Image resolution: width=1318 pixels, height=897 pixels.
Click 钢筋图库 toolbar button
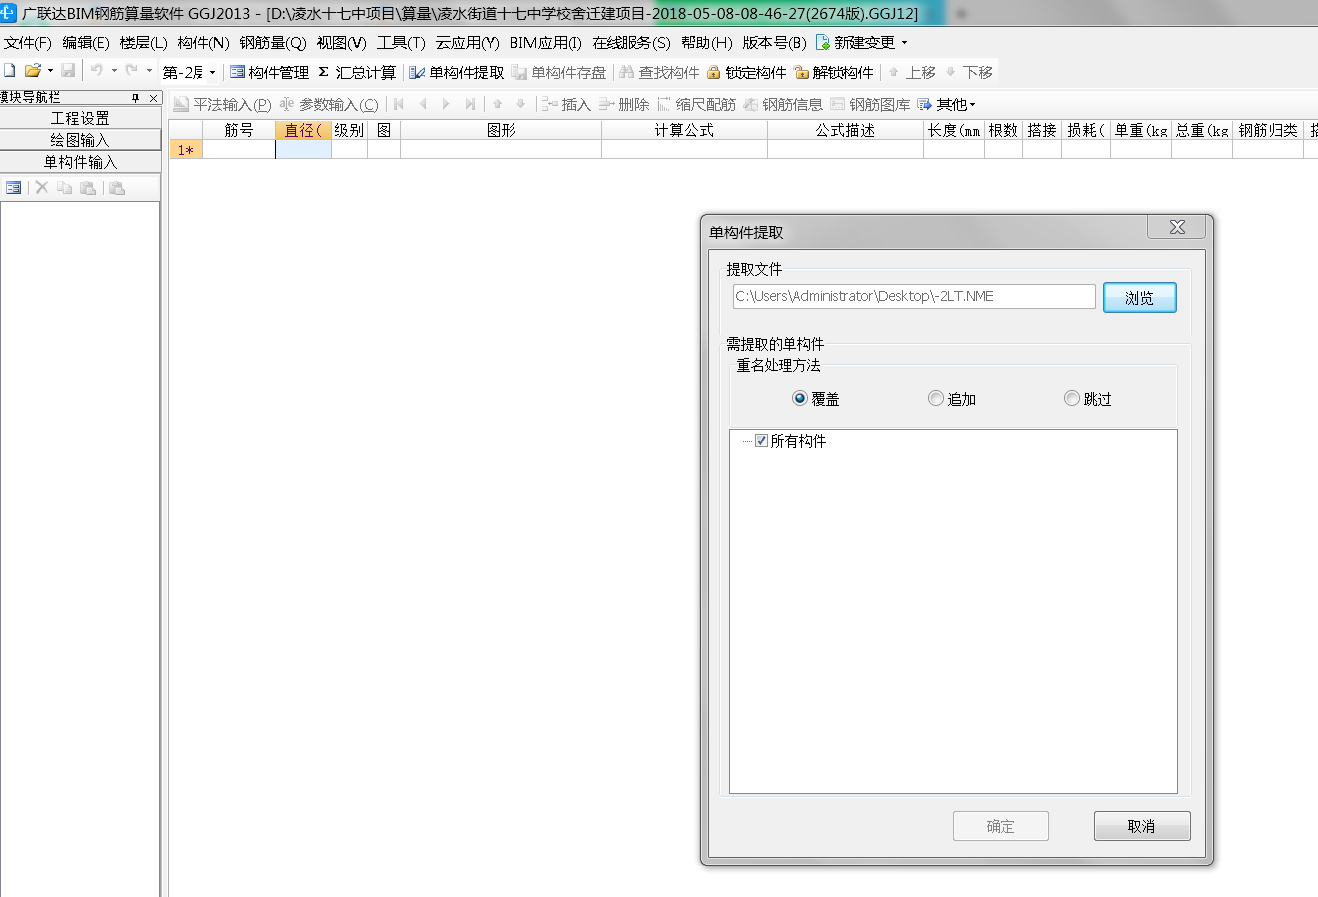[x=870, y=104]
